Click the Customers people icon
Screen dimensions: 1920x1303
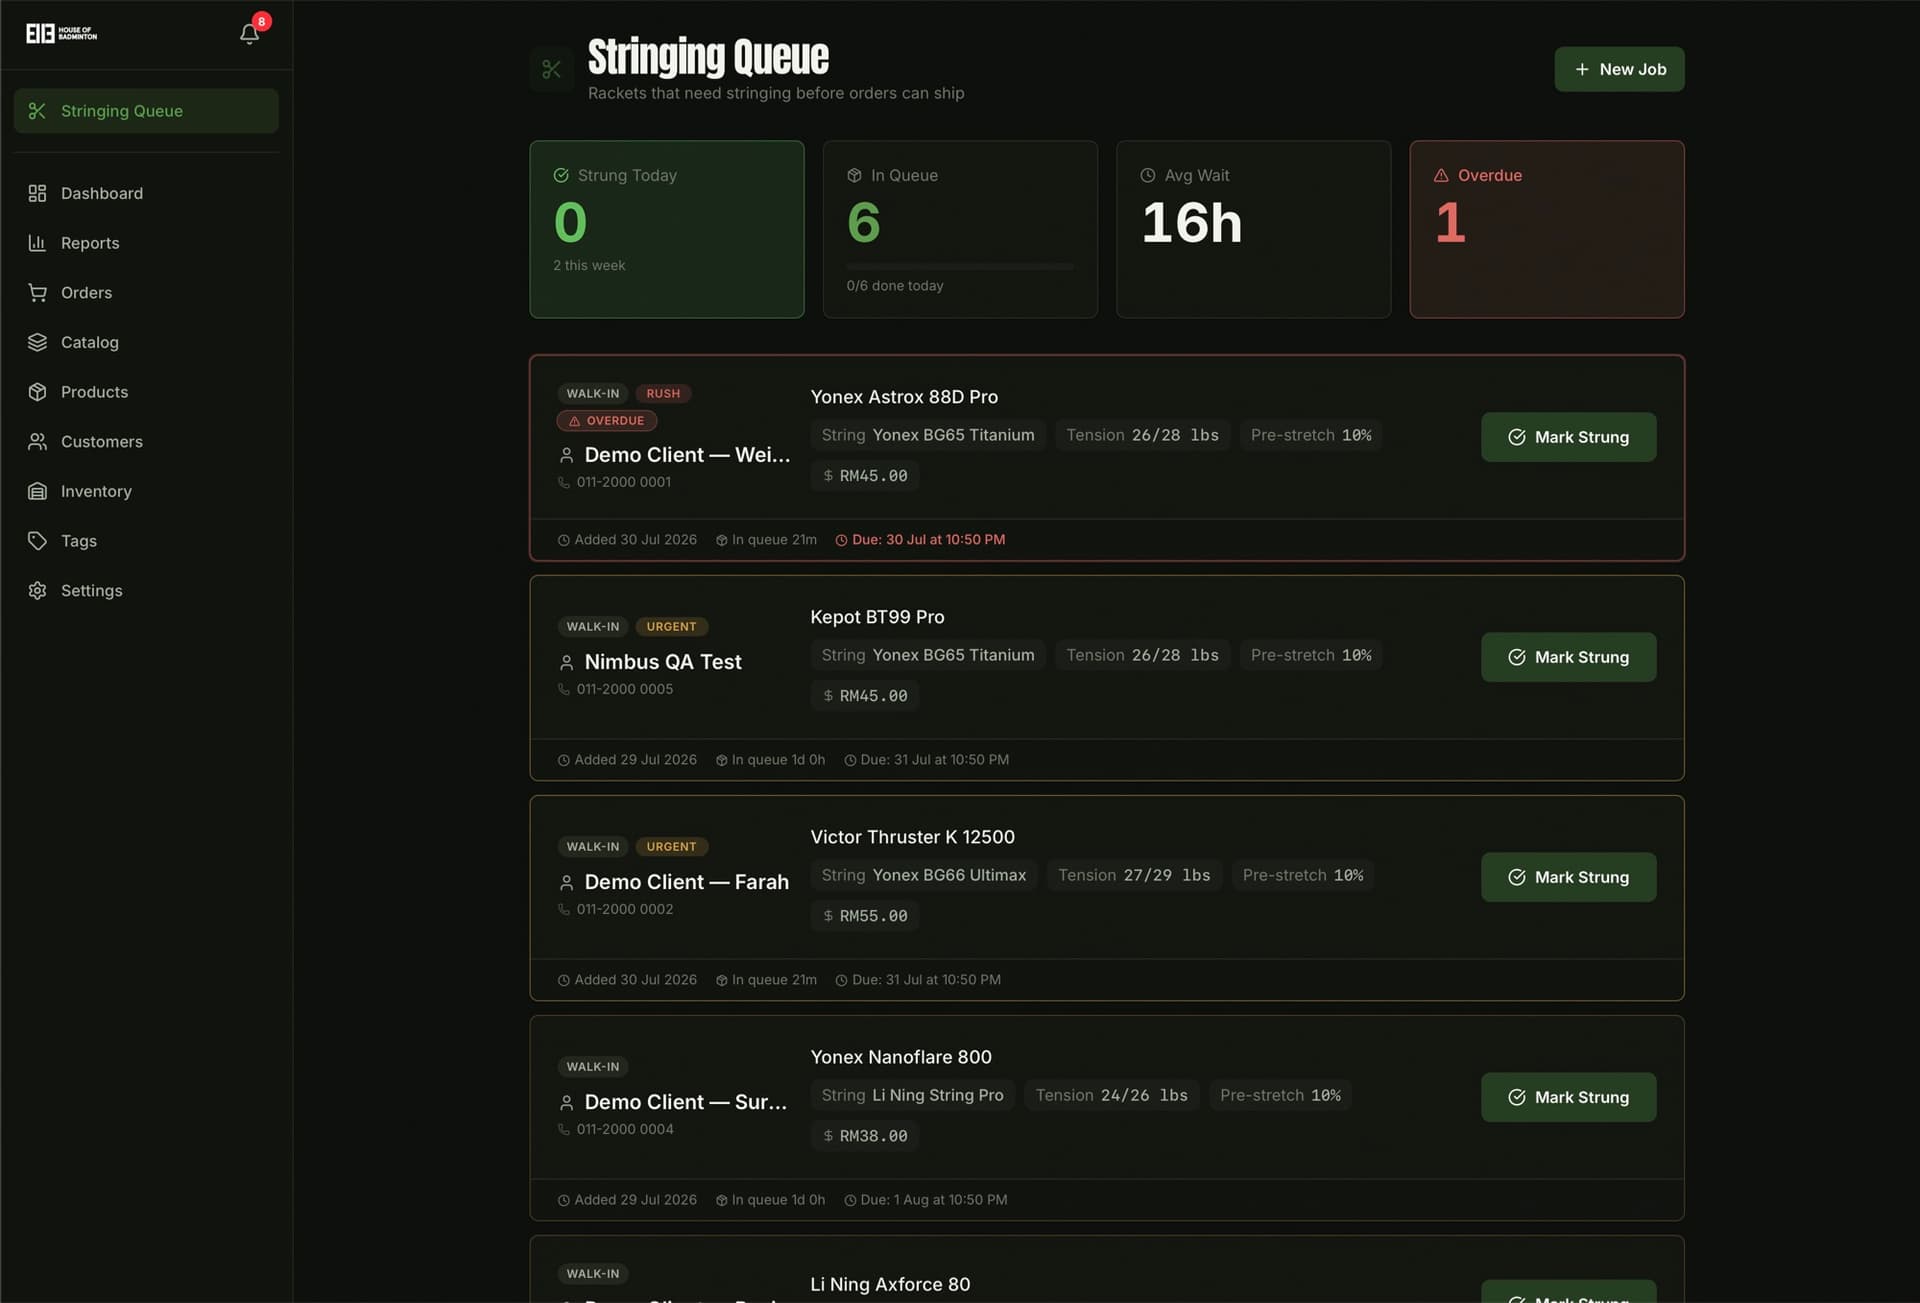click(x=37, y=441)
